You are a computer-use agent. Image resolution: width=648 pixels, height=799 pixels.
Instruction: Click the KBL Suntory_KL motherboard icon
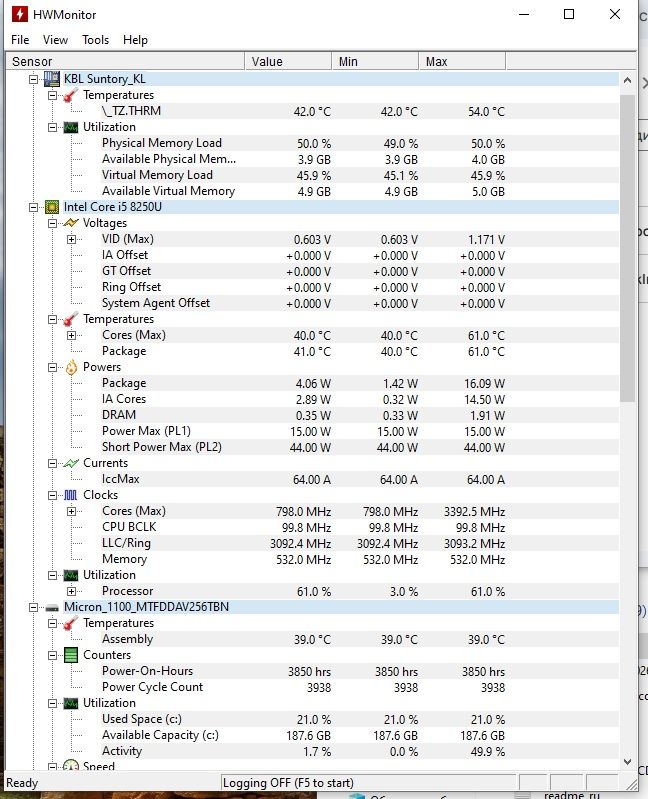click(52, 79)
